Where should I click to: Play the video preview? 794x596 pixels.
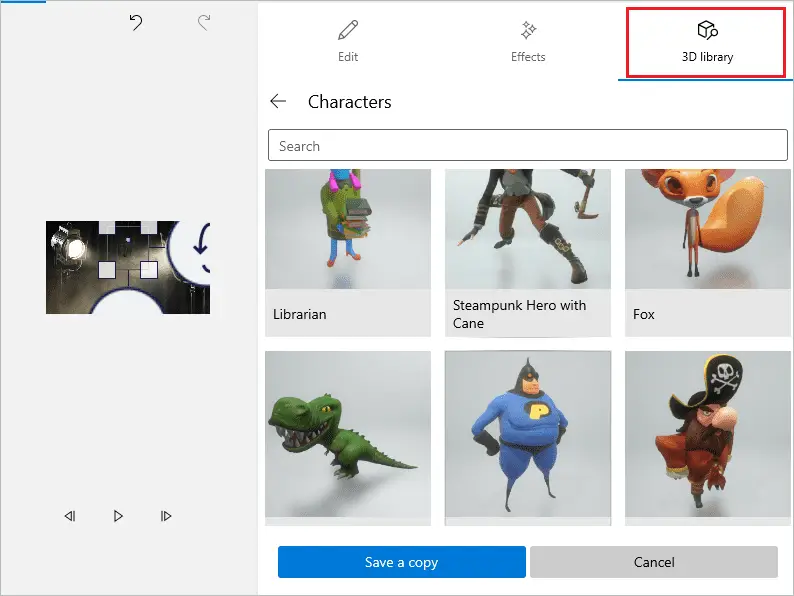[118, 516]
